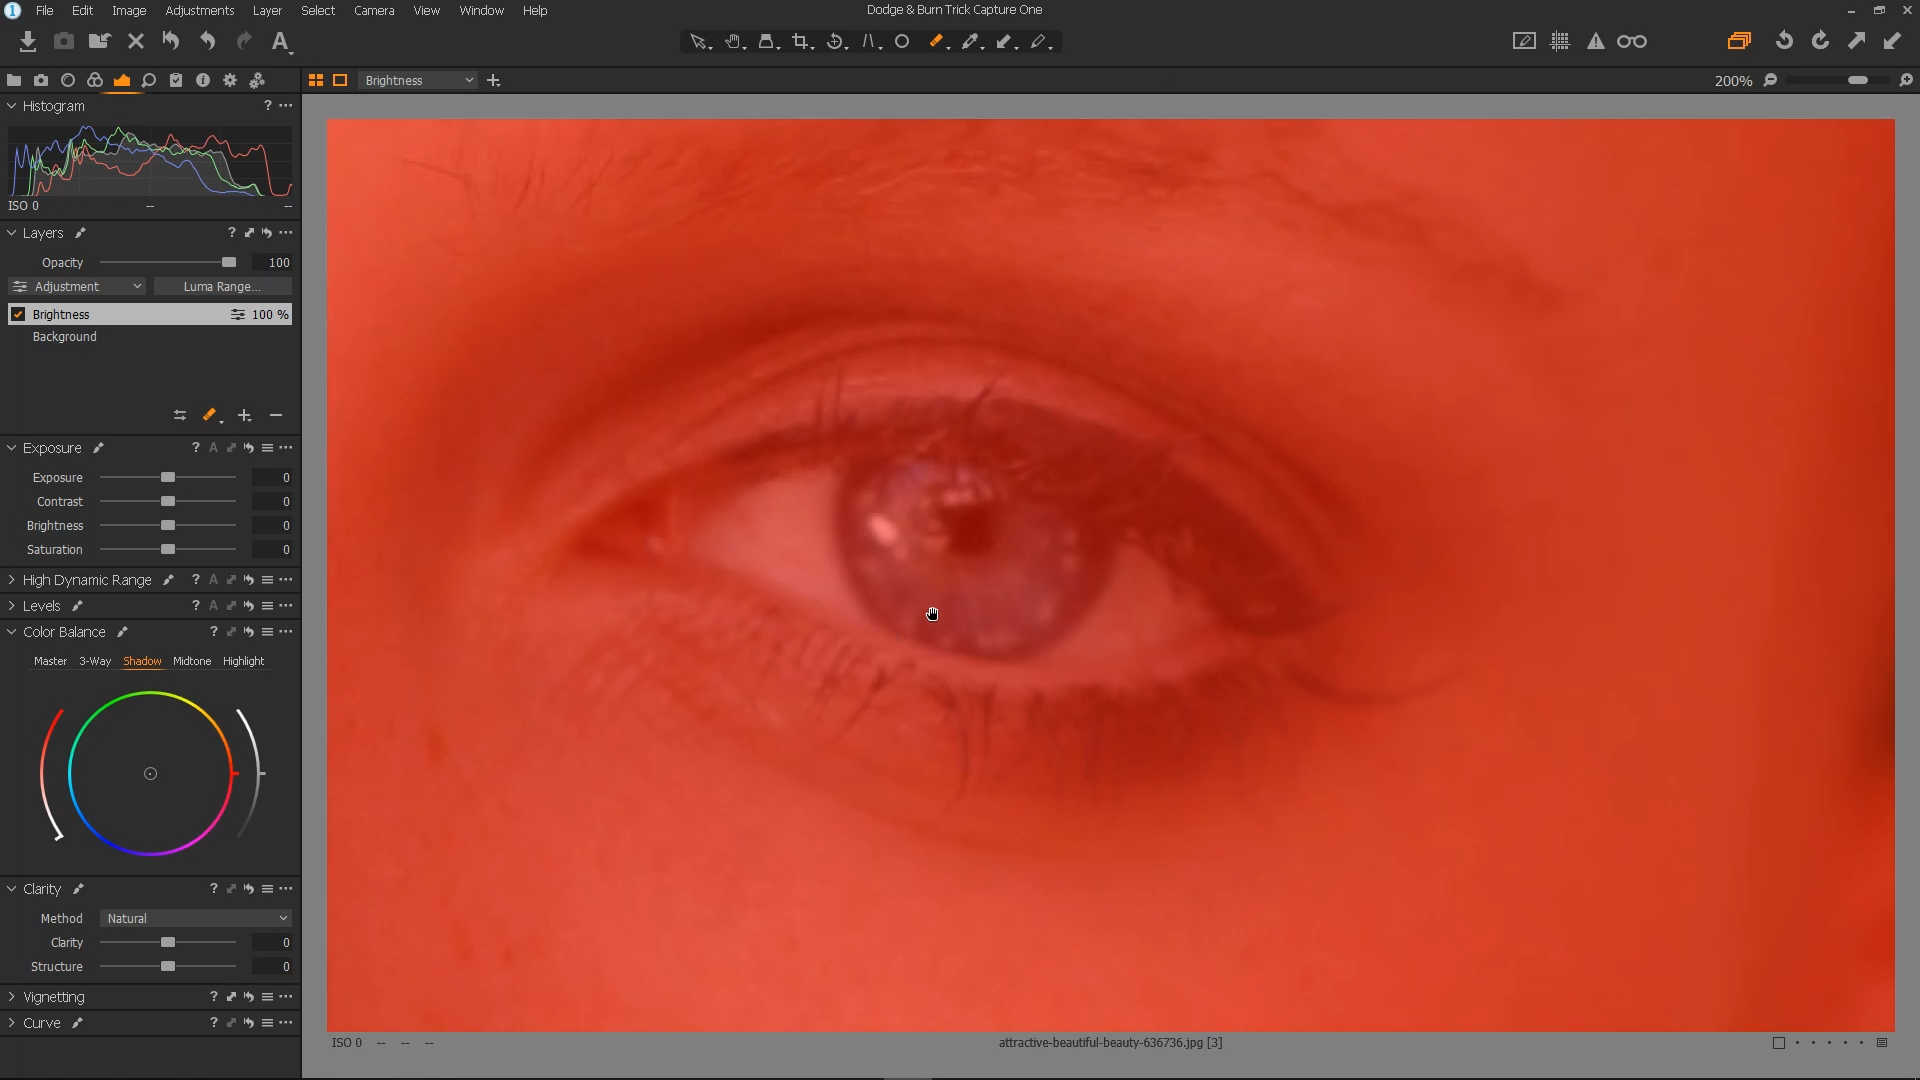The image size is (1920, 1080).
Task: Click the Luma Range button
Action: tap(222, 286)
